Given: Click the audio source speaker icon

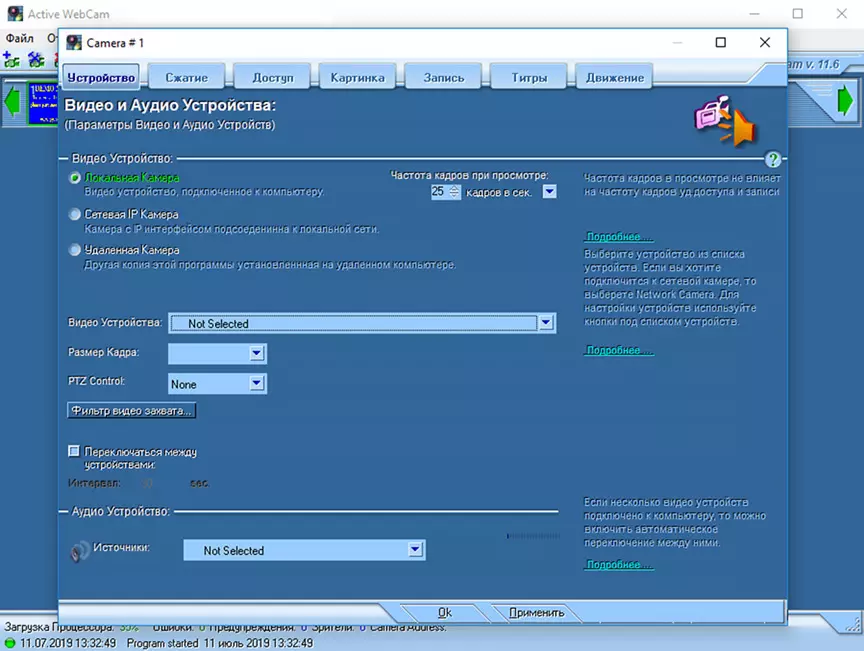Looking at the screenshot, I should pos(79,551).
